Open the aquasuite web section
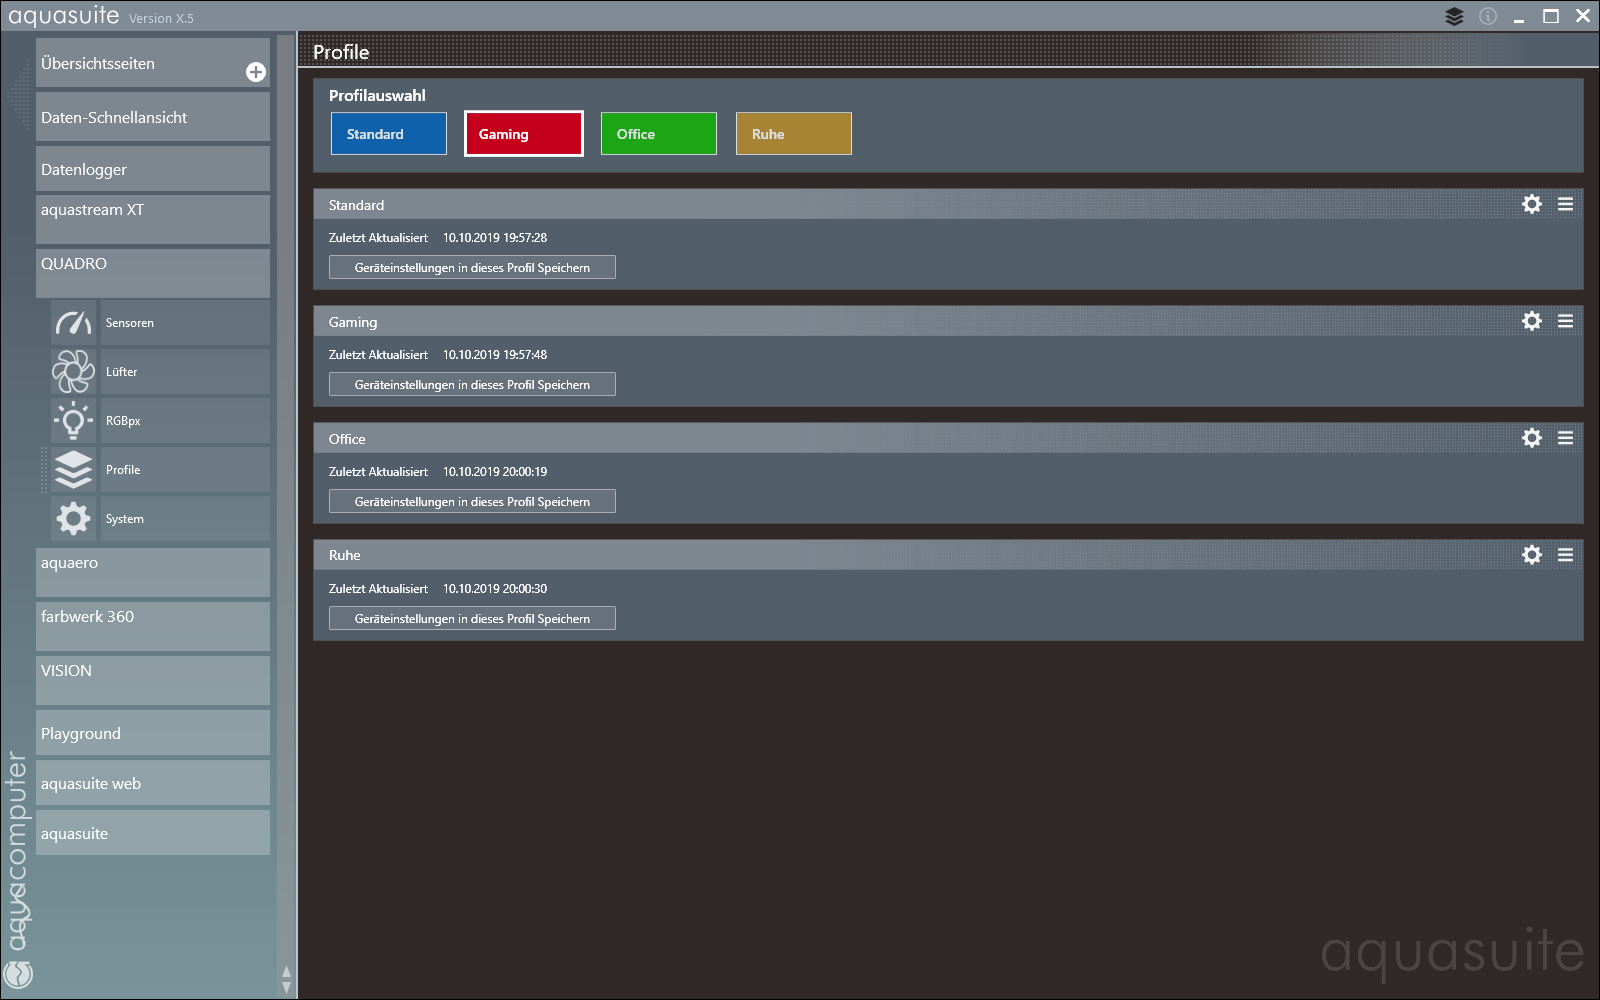This screenshot has height=1000, width=1600. tap(153, 783)
